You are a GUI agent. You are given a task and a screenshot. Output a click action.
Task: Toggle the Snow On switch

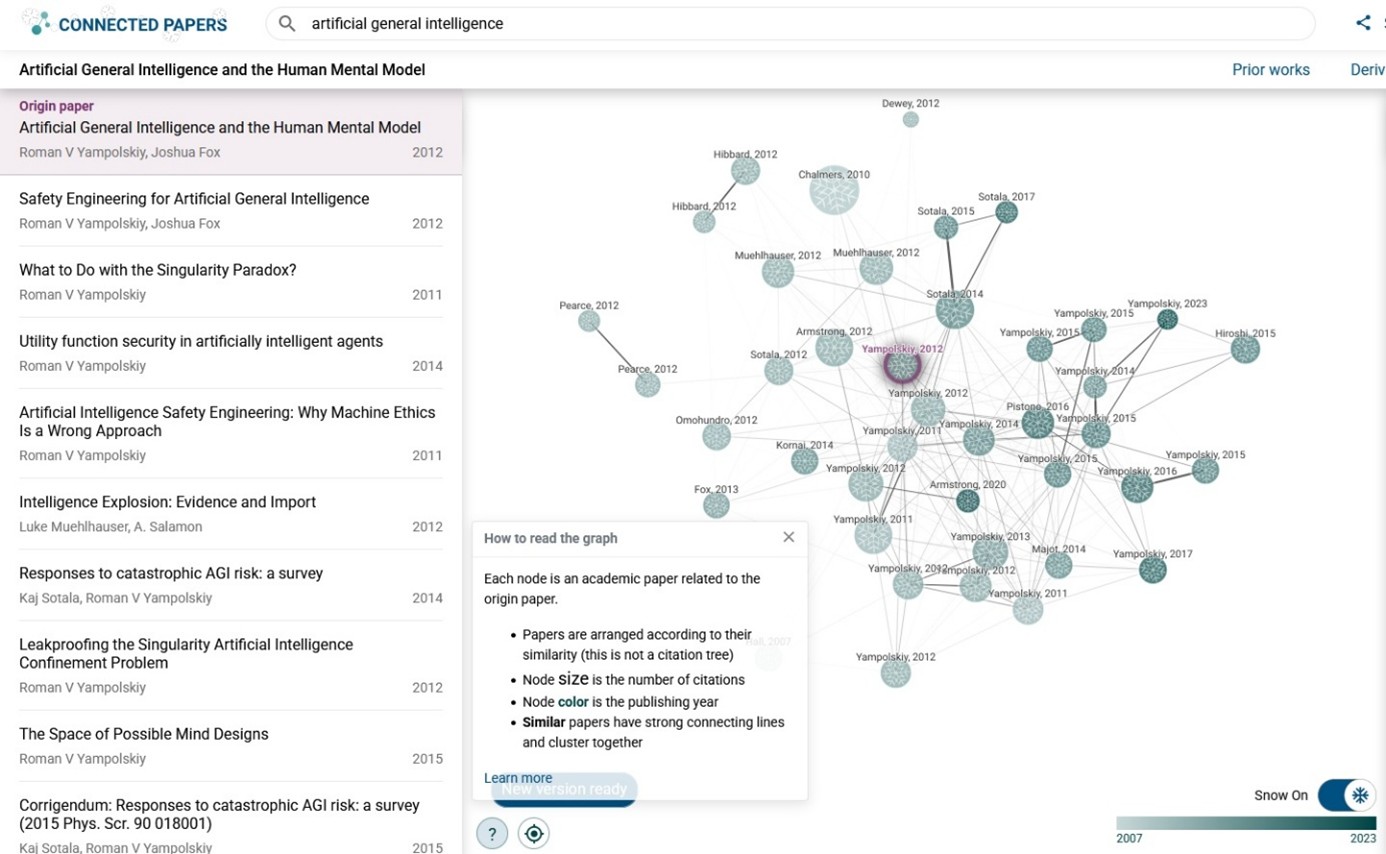(x=1348, y=795)
